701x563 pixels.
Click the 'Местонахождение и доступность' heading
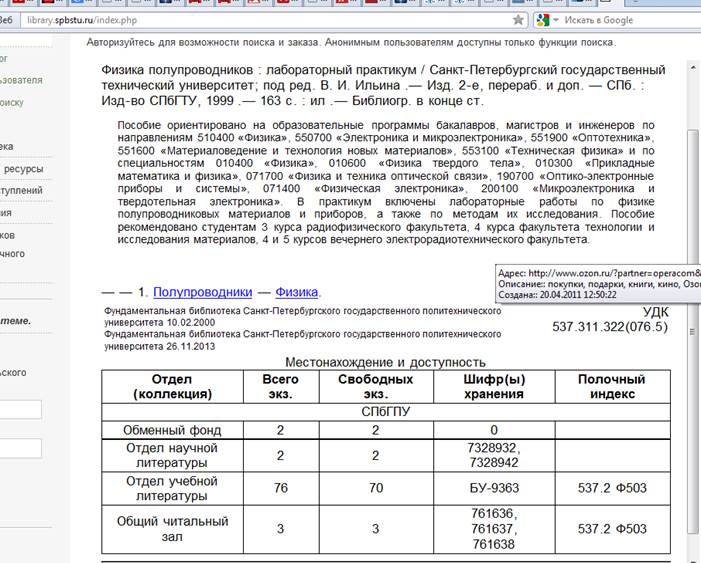coord(385,362)
